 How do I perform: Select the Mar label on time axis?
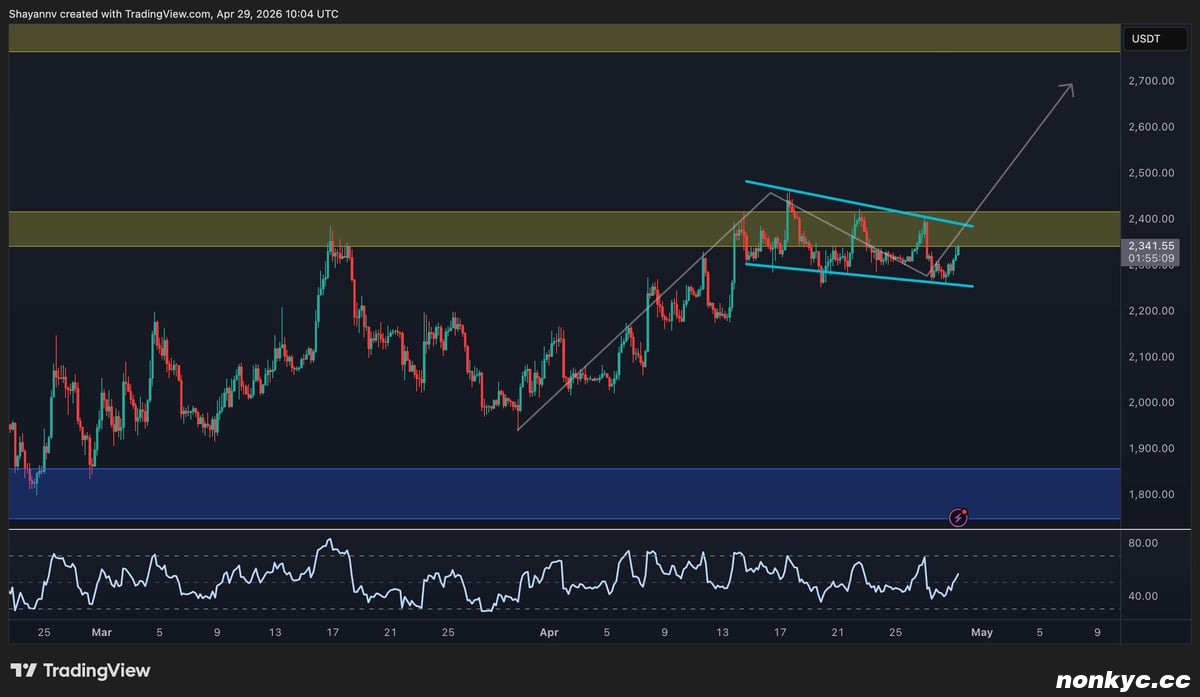click(x=102, y=632)
